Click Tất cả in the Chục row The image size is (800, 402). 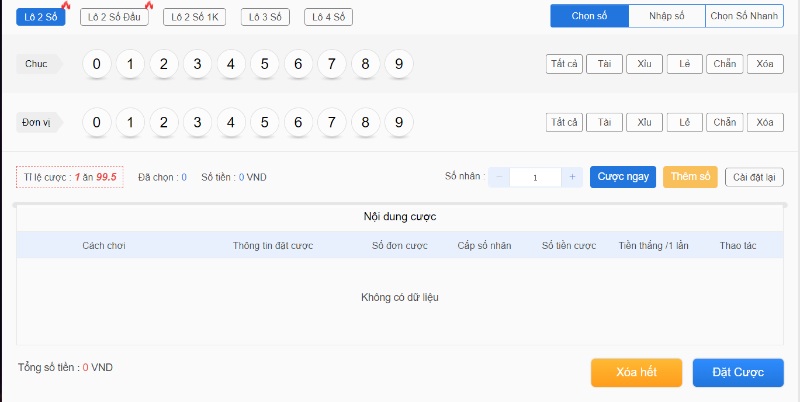pyautogui.click(x=564, y=65)
